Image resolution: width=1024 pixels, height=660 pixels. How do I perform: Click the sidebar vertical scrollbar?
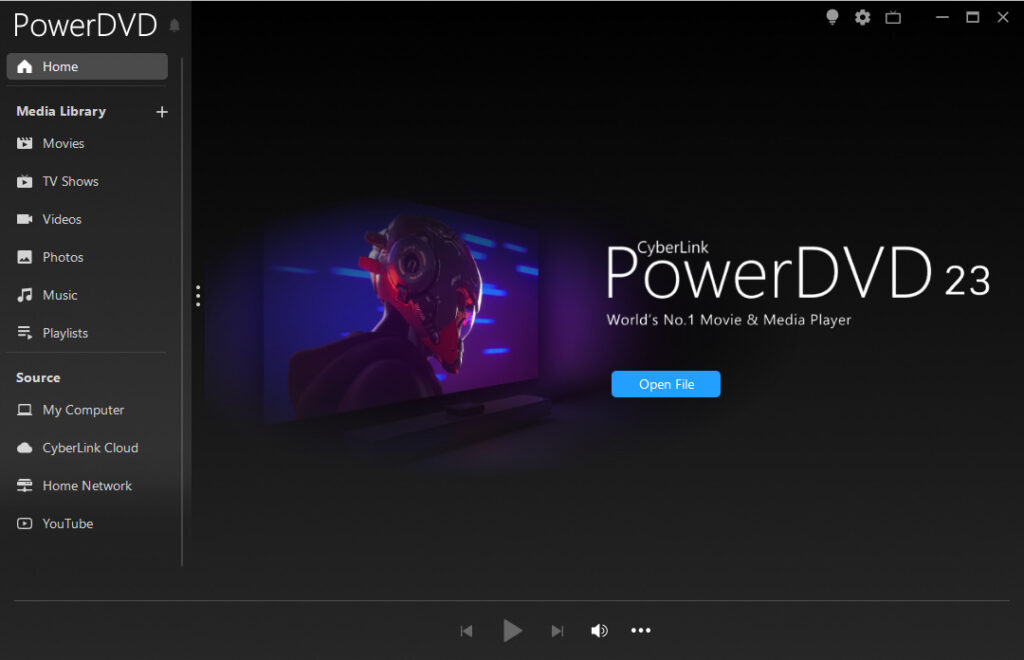[182, 311]
